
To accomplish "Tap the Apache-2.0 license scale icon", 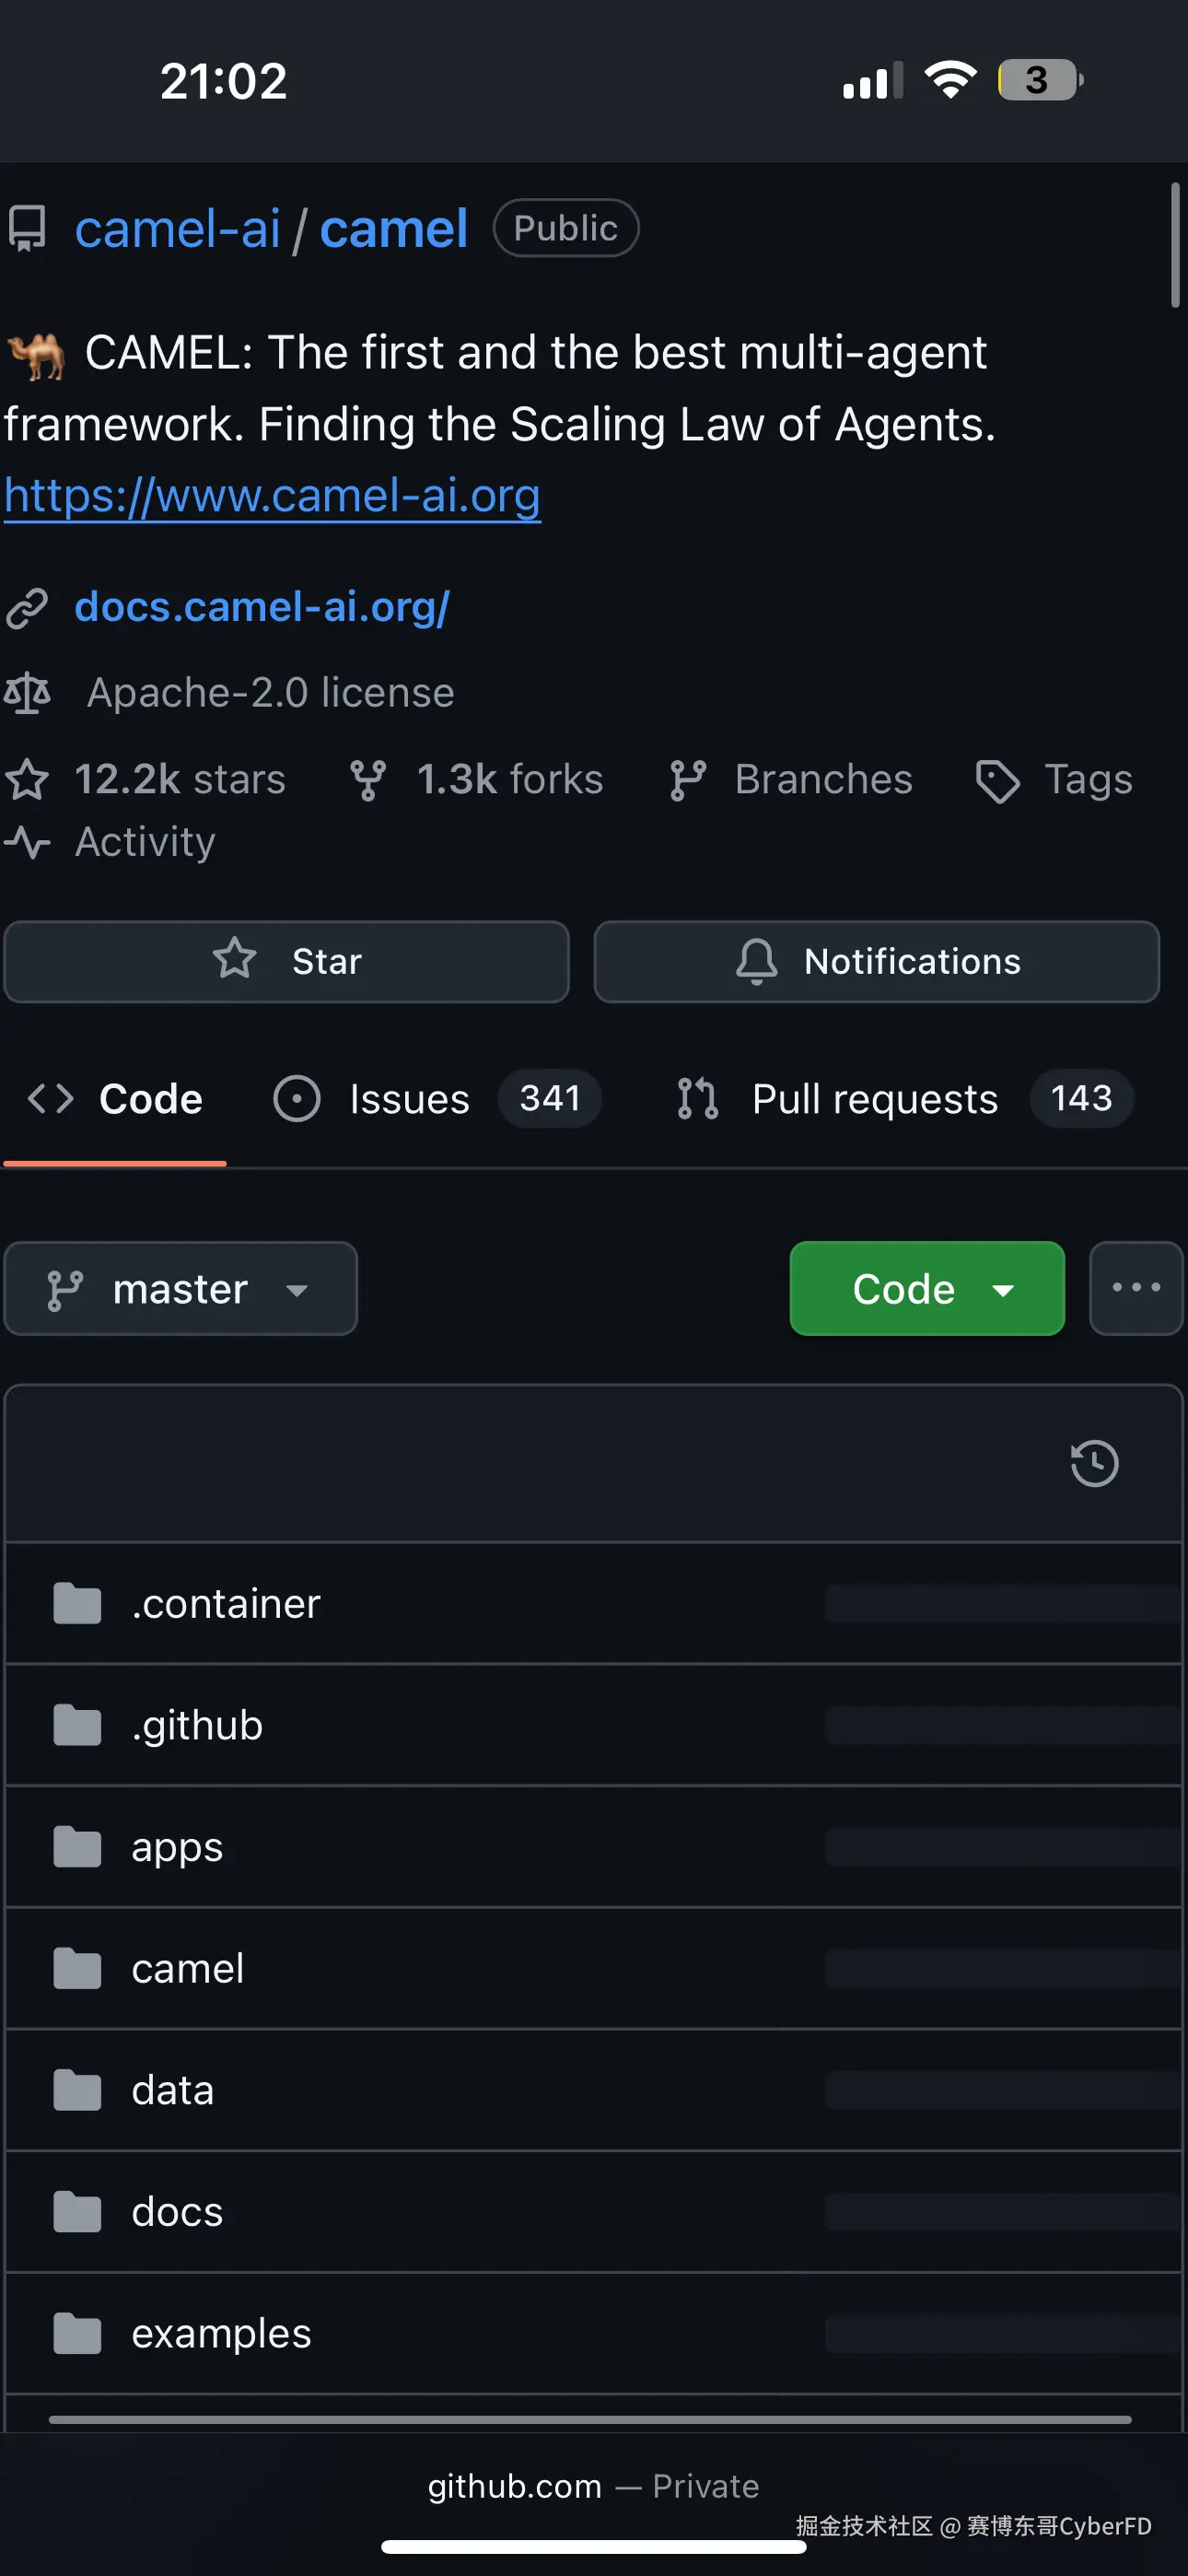I will pyautogui.click(x=27, y=693).
